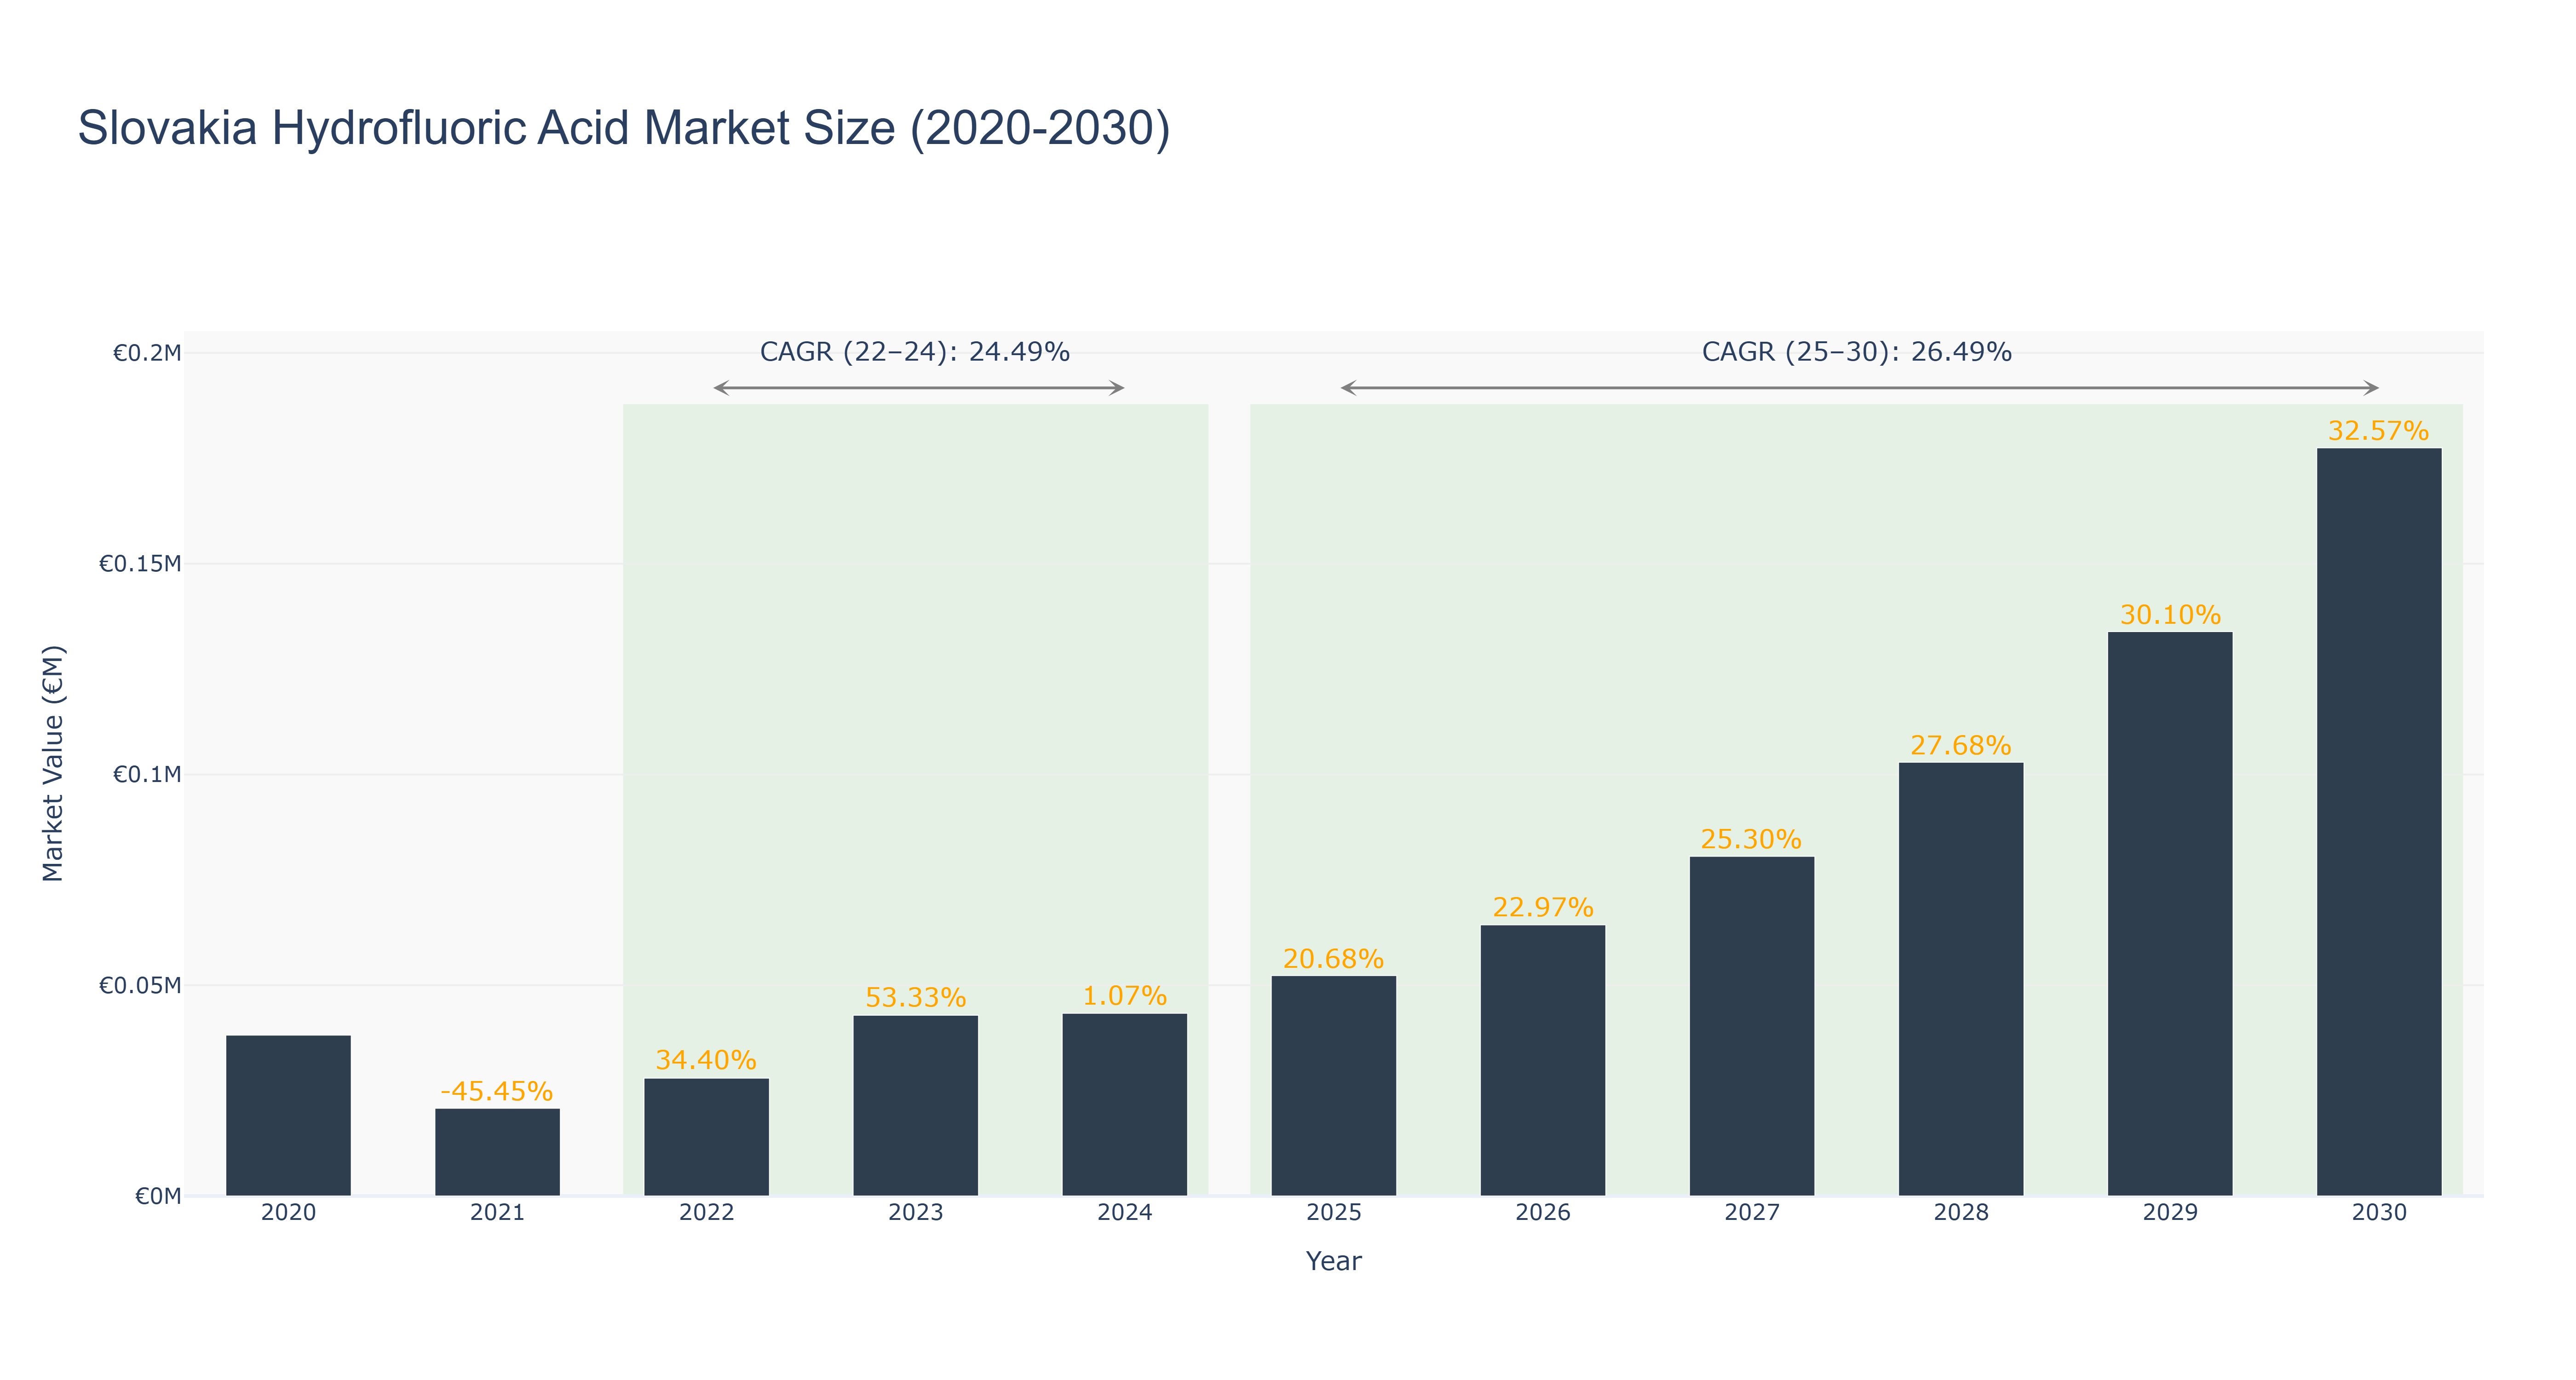
Task: Click the 20.68% growth label
Action: (x=1333, y=959)
